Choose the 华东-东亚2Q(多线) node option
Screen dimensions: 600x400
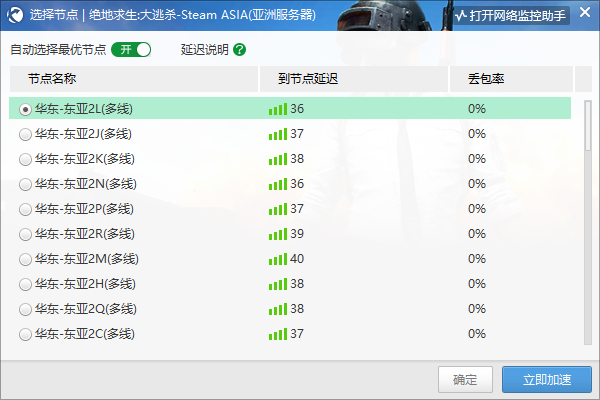(26, 309)
